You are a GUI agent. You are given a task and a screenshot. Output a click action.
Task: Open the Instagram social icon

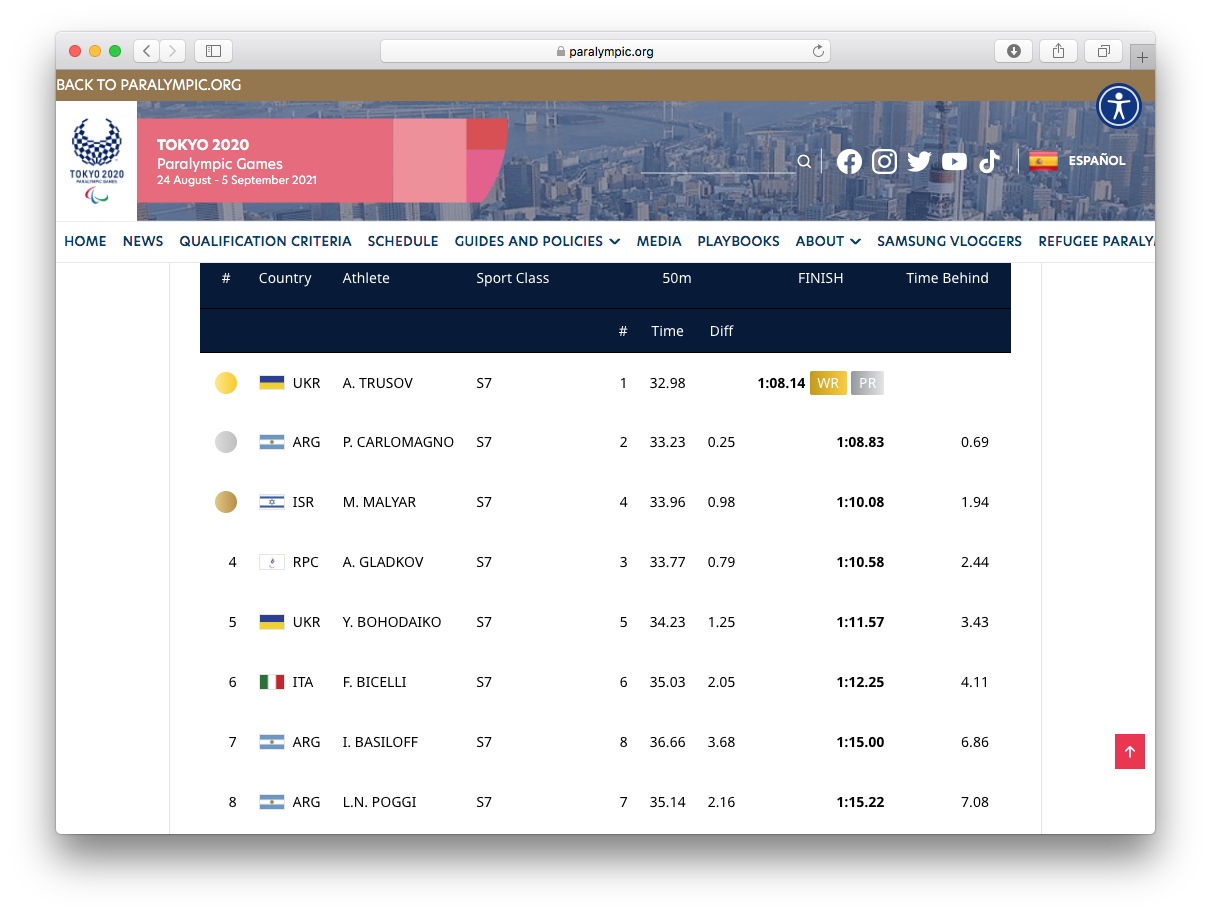(884, 161)
